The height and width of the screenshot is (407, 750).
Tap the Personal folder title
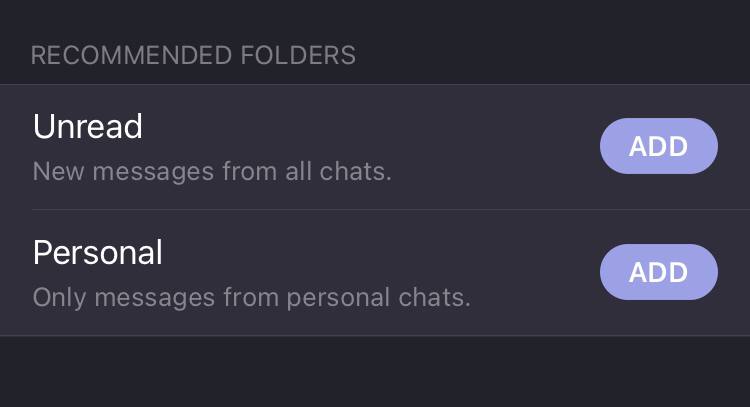click(x=98, y=253)
